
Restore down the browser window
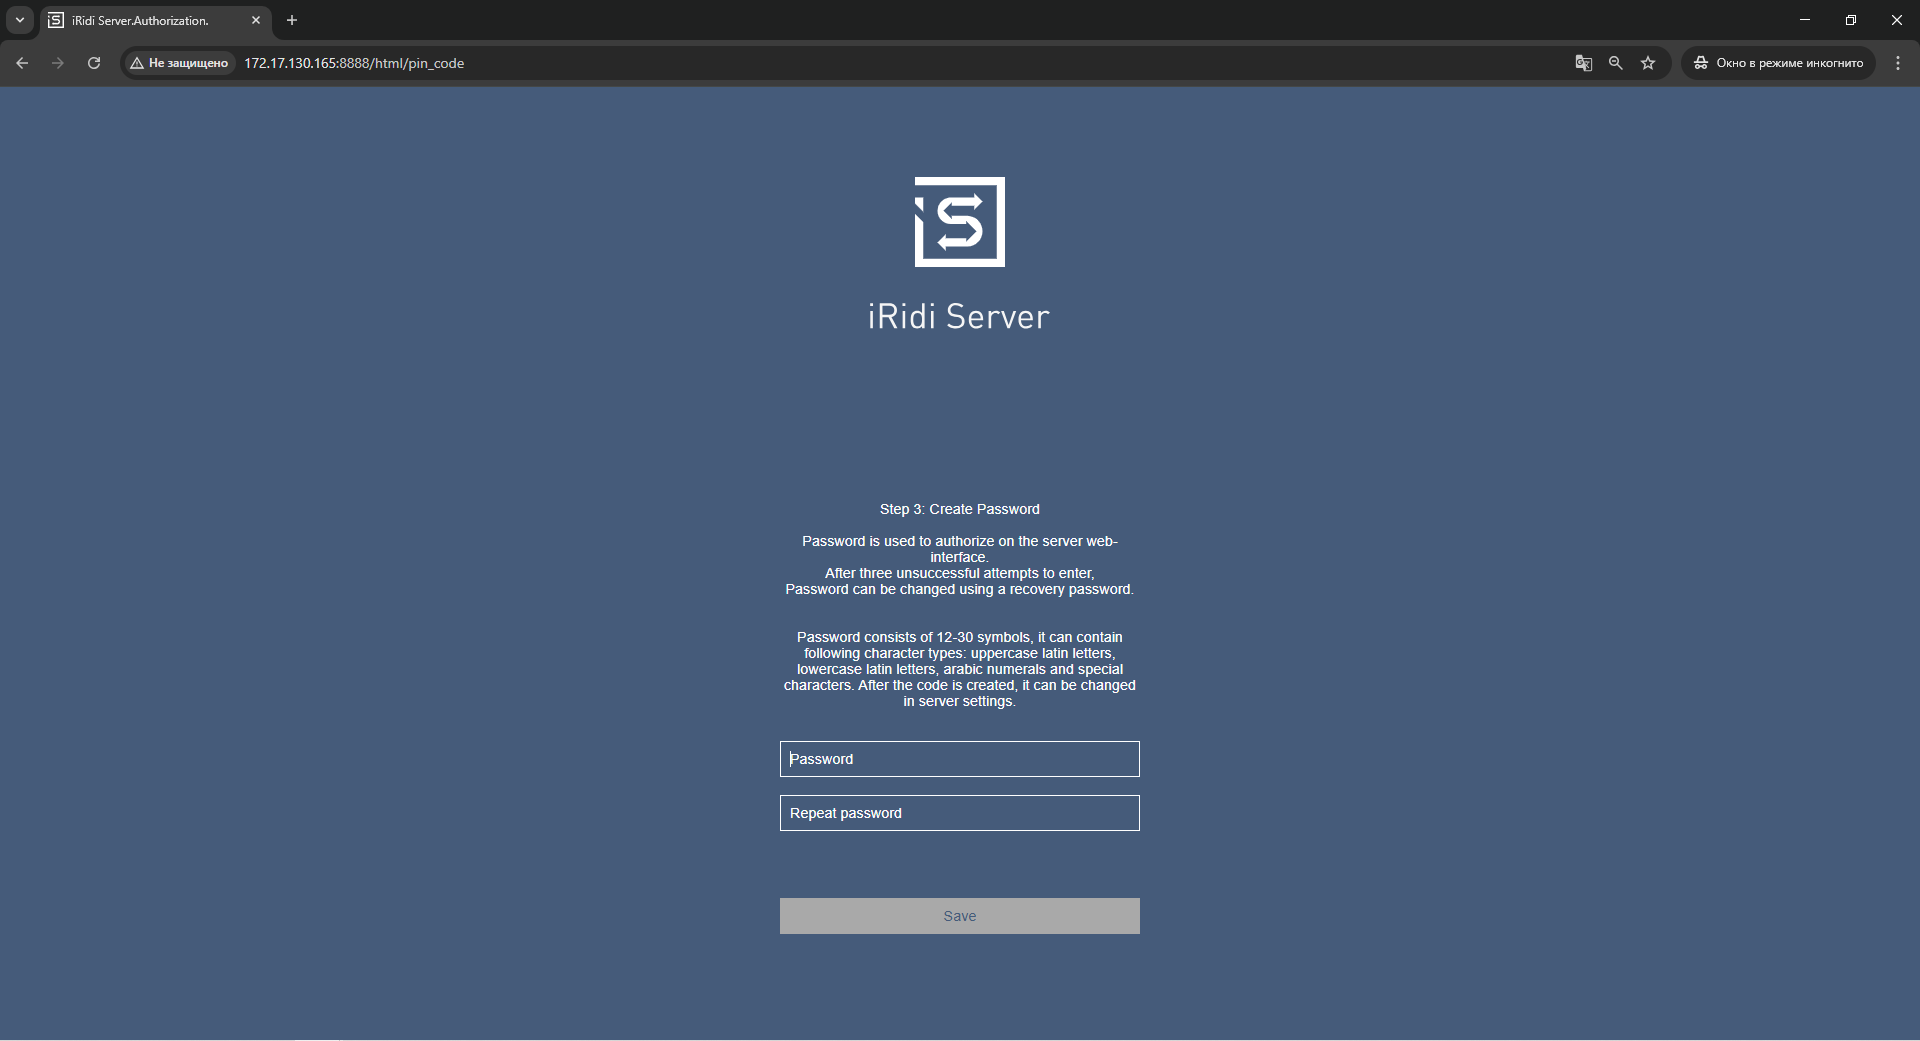[x=1850, y=20]
